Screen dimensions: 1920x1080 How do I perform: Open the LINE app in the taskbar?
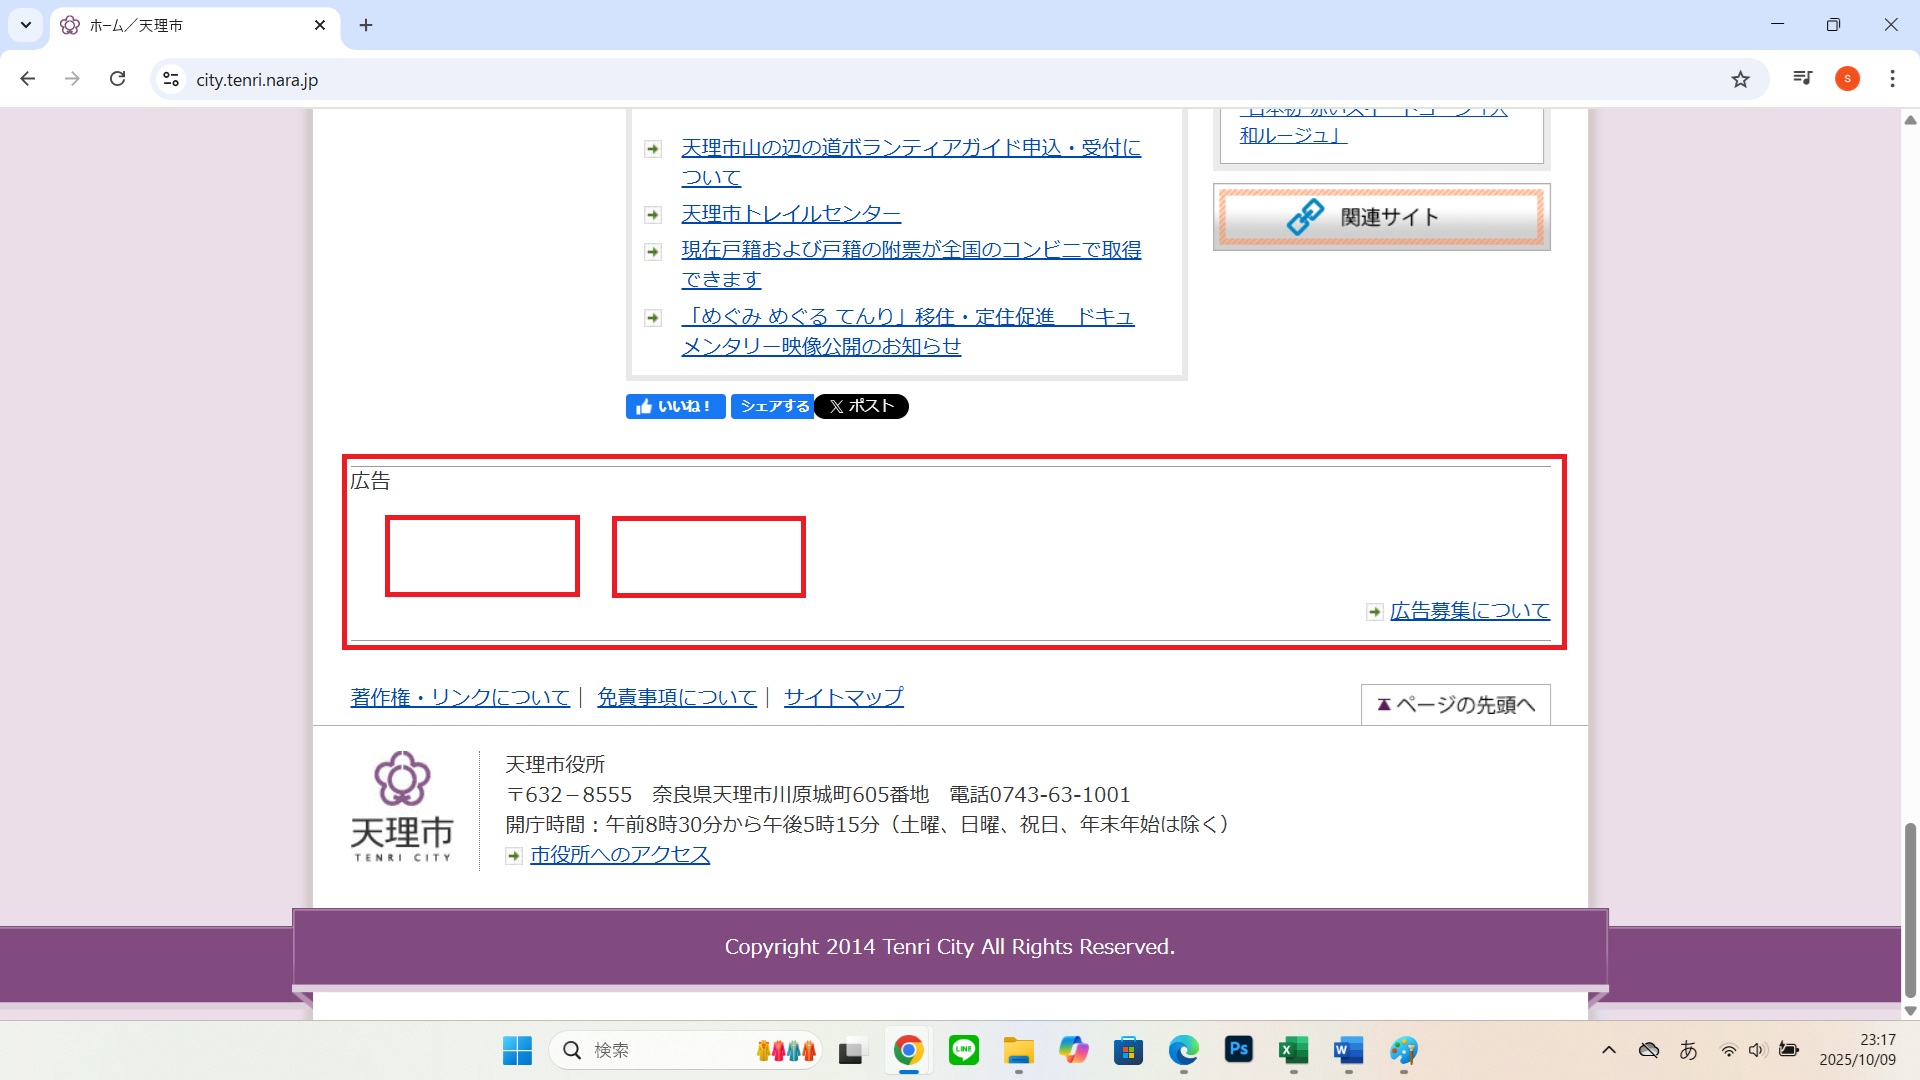click(x=963, y=1050)
